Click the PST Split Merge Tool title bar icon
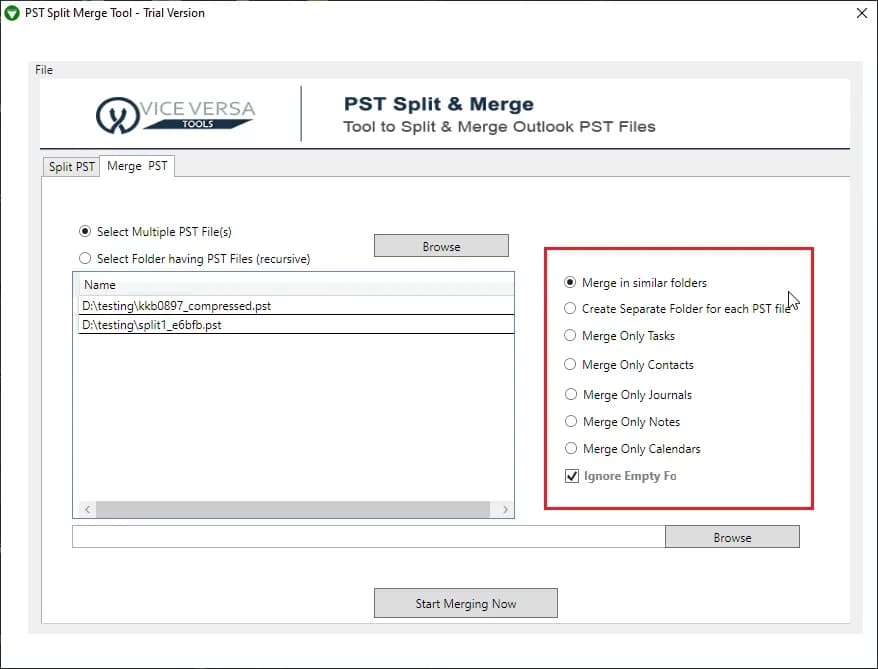The image size is (878, 669). click(11, 13)
